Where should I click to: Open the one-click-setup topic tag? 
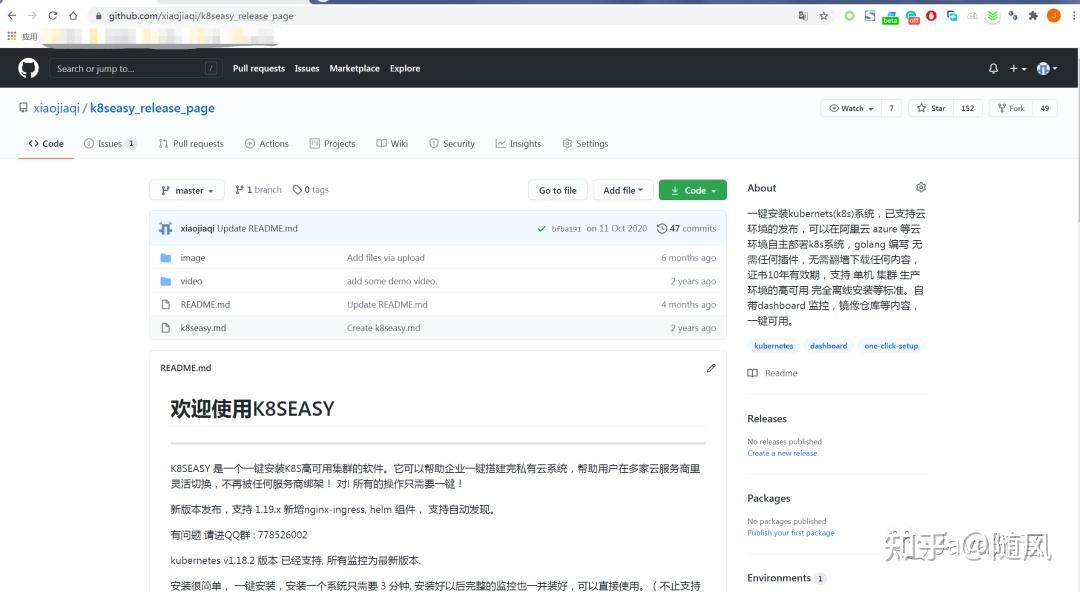(891, 346)
